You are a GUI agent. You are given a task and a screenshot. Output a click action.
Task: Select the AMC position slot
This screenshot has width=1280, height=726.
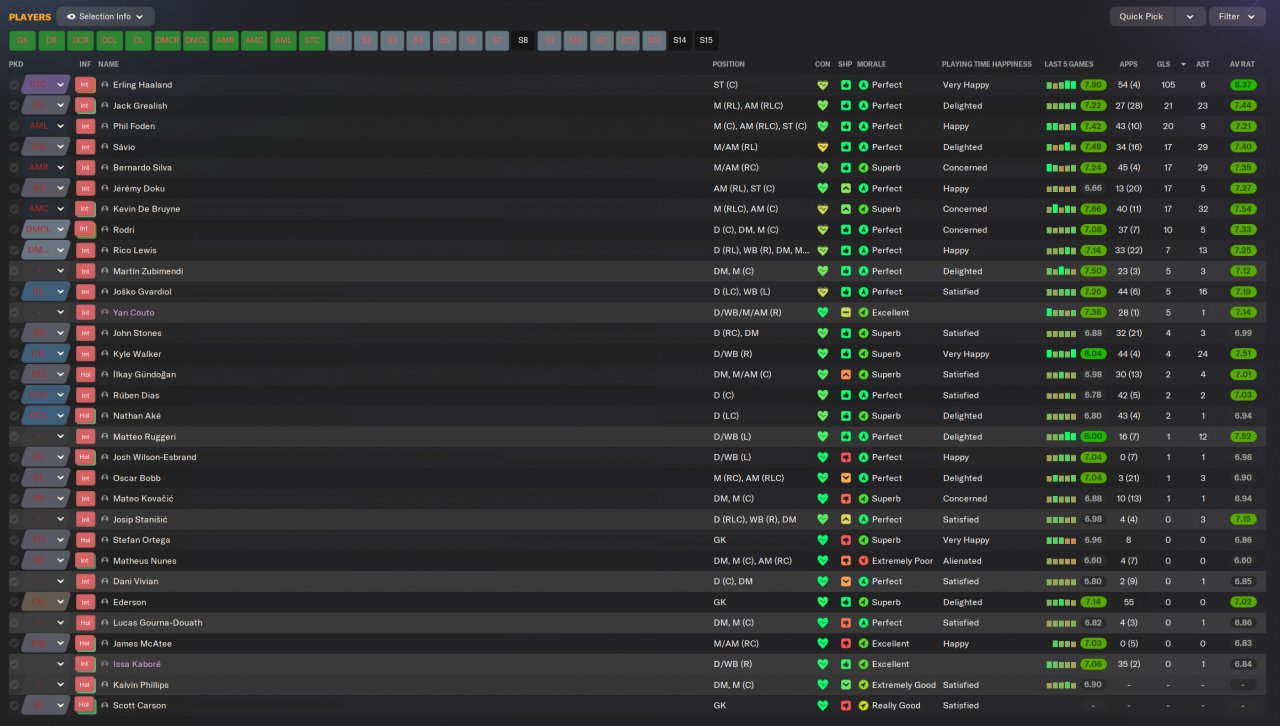point(254,41)
